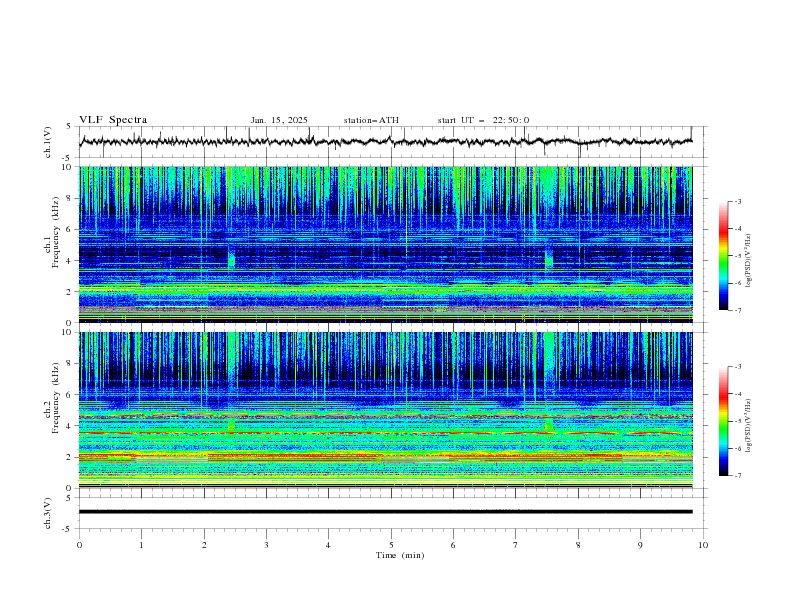
Task: Click the "7" tick on the time axis
Action: 516,545
